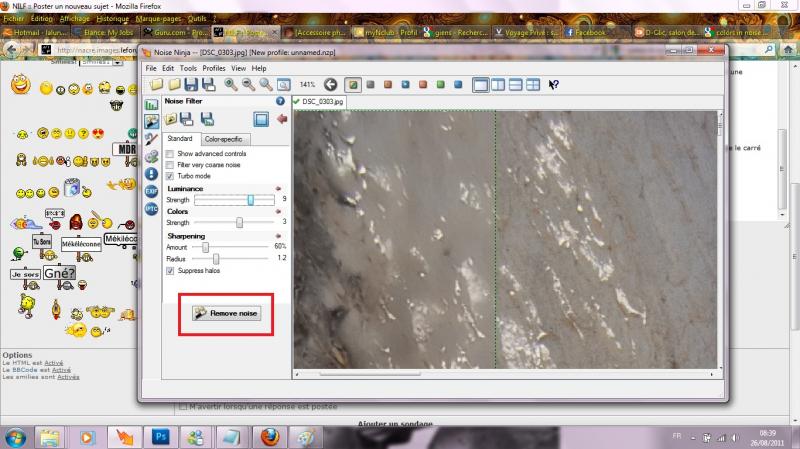Viewport: 800px width, 449px height.
Task: Select the blue square icon after the first orange one
Action: [x=406, y=85]
